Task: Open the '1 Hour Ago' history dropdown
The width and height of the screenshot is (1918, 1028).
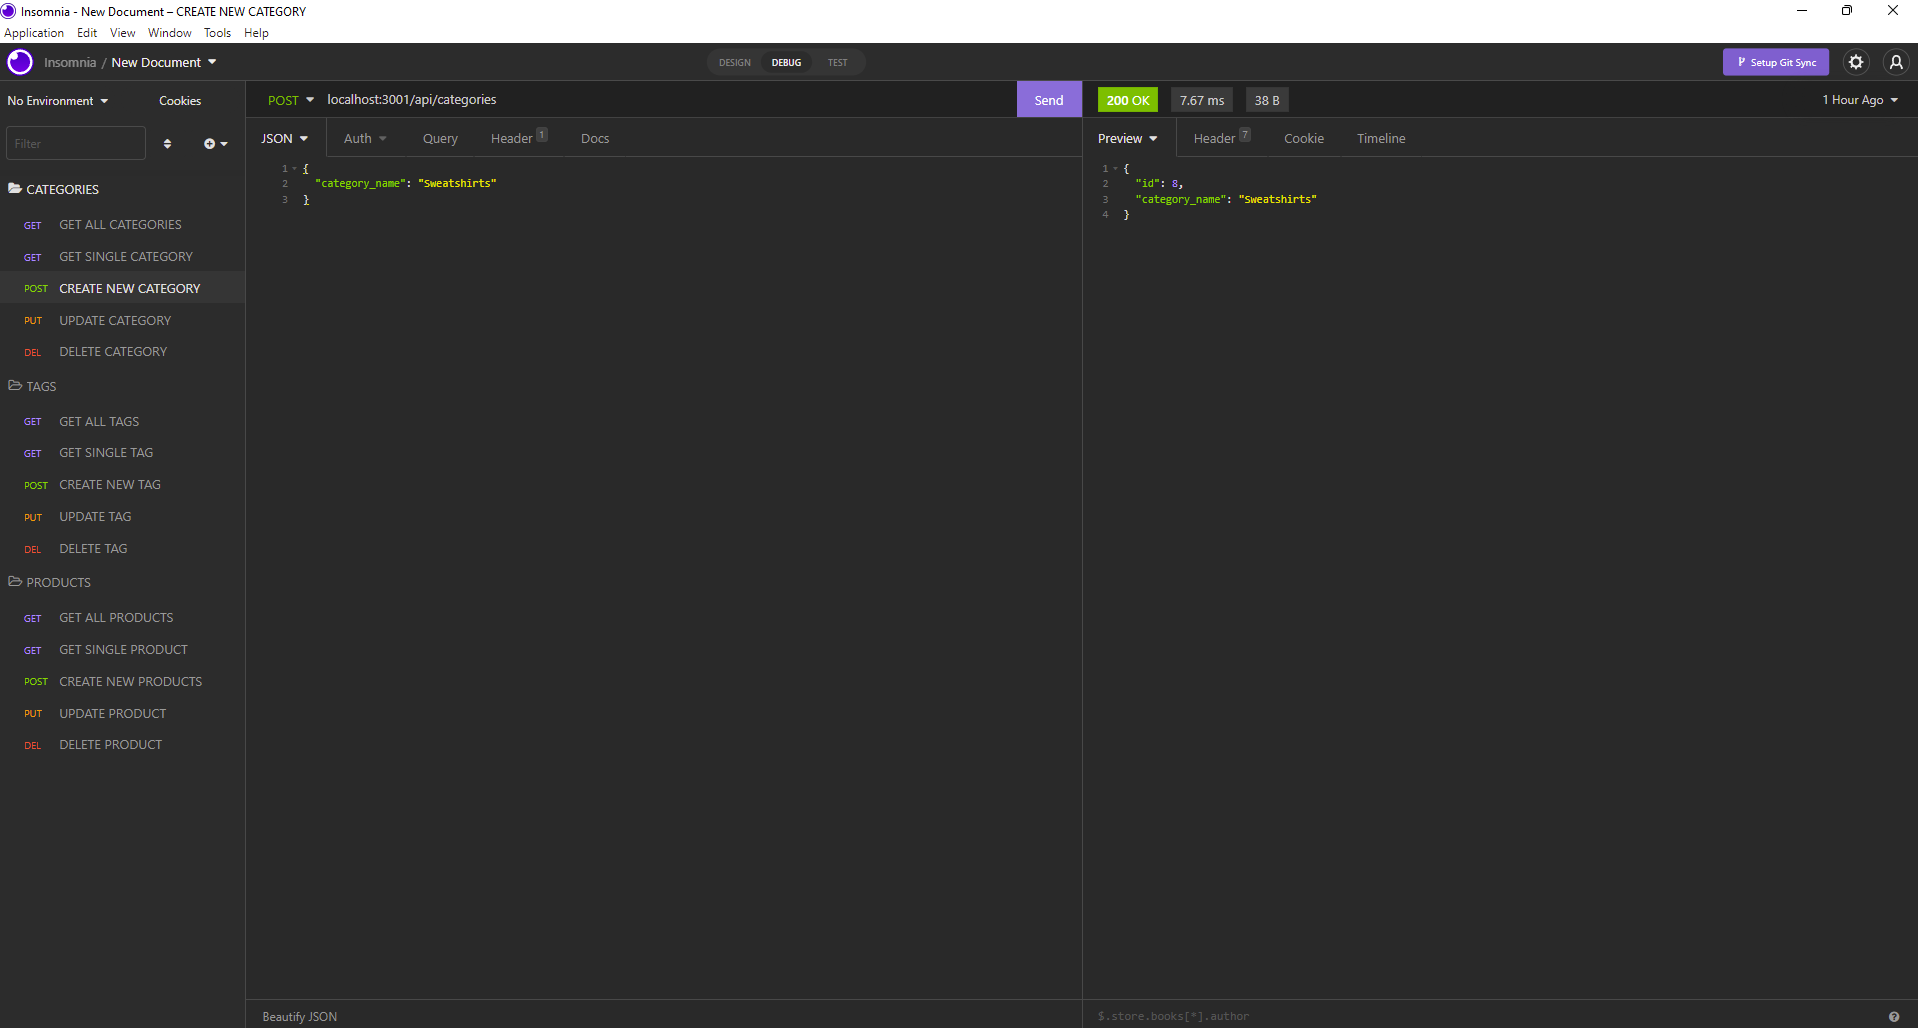Action: [x=1858, y=99]
